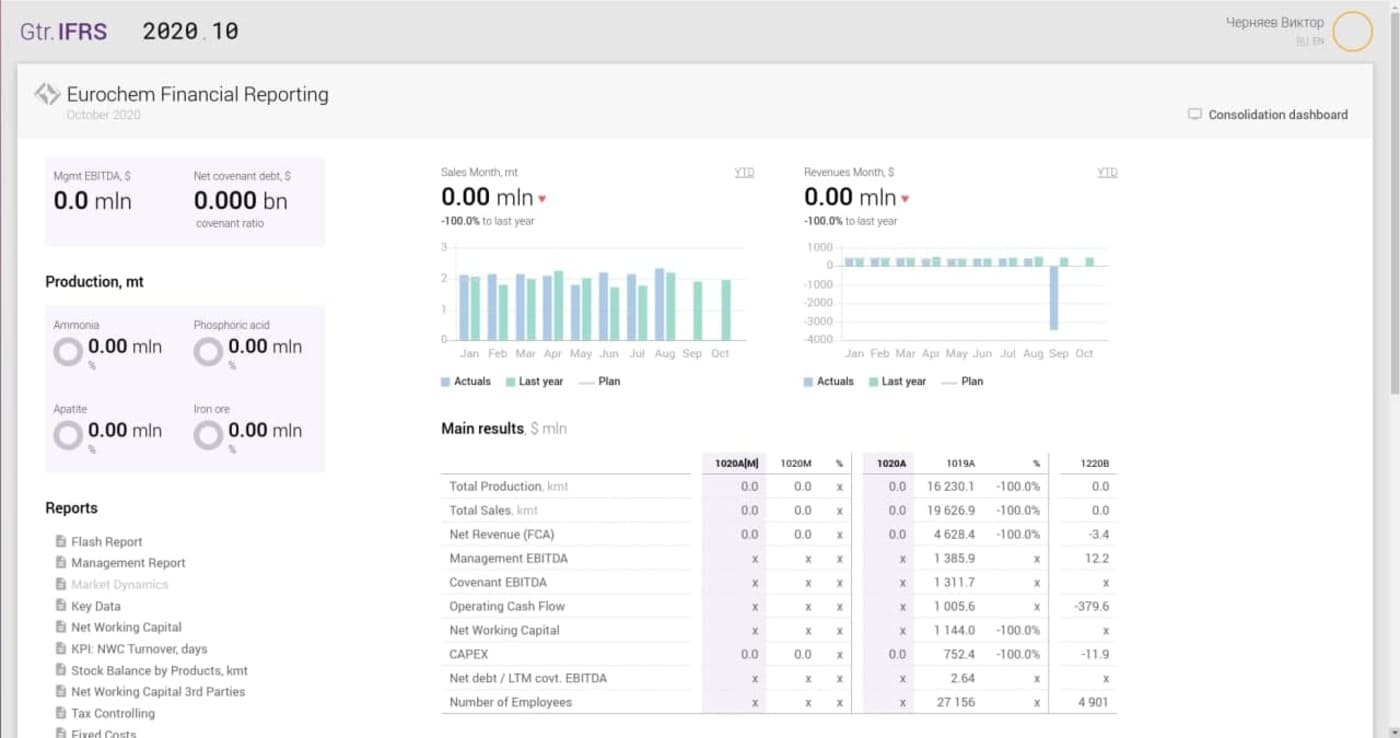Toggle YTD view for Sales chart
Image resolution: width=1400 pixels, height=738 pixels.
coord(744,172)
